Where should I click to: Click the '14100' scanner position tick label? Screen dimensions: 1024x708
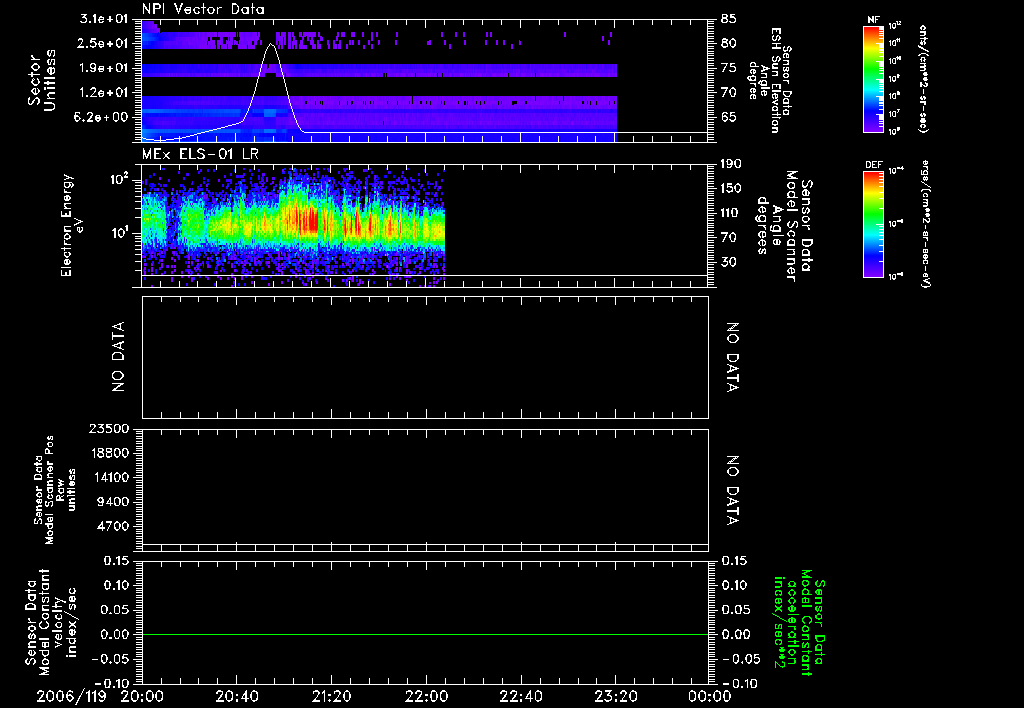108,477
